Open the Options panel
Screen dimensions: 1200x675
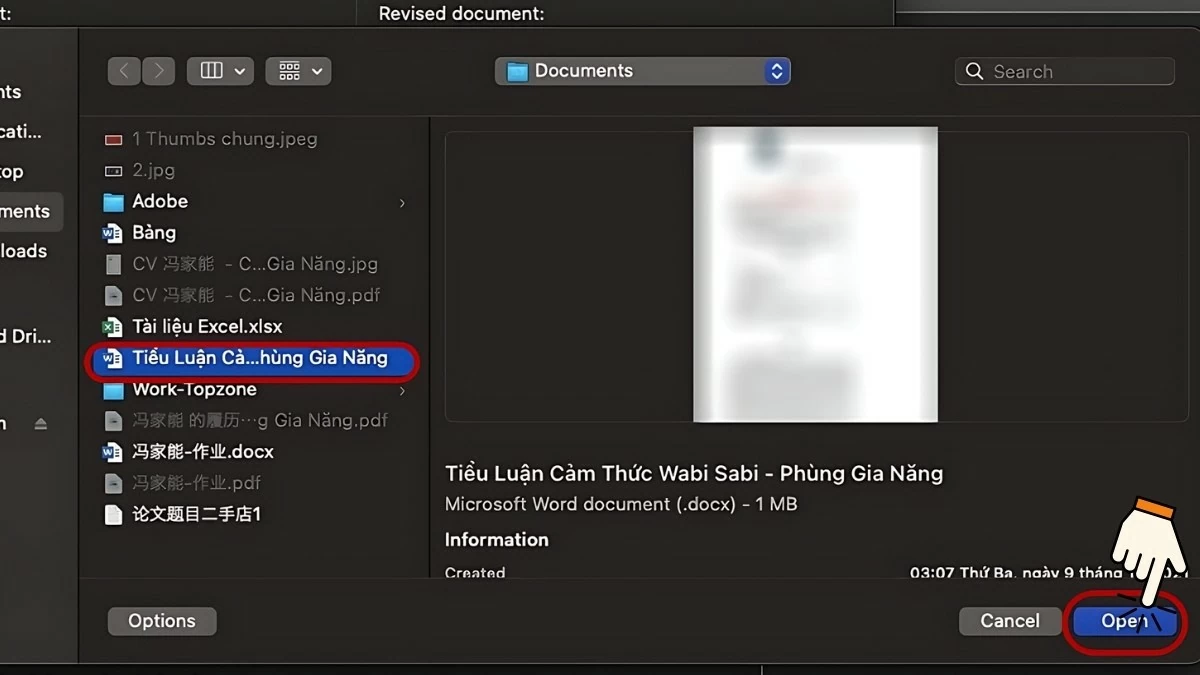point(161,621)
